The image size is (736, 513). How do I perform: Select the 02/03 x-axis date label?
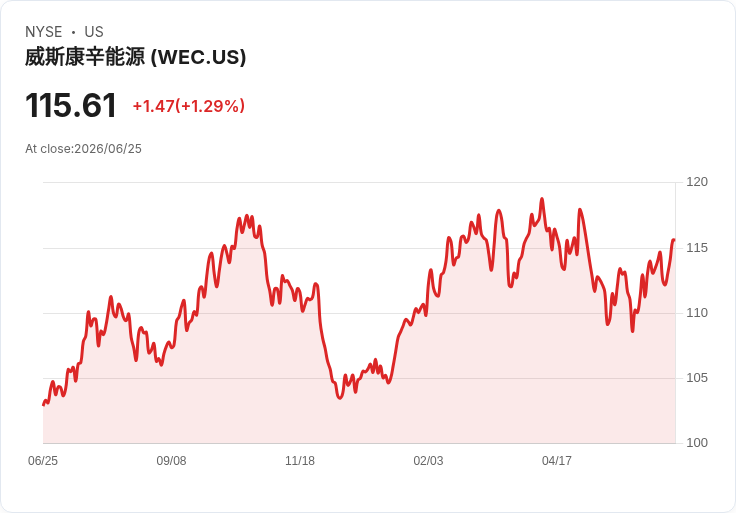(428, 461)
